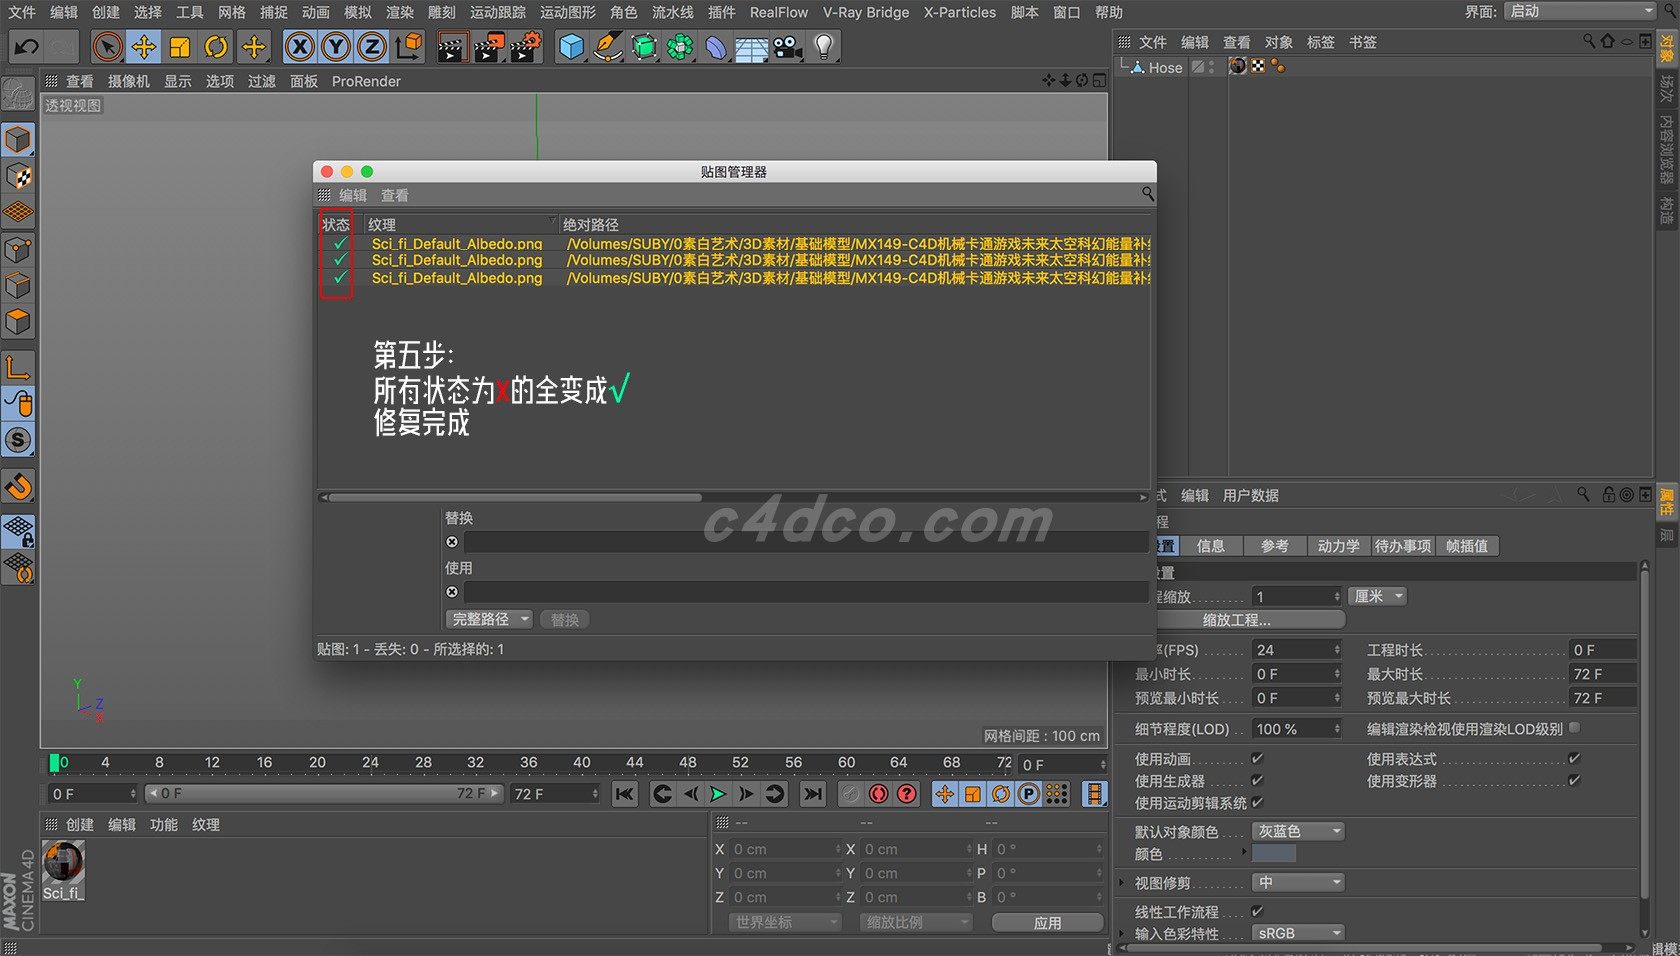Click the 缩放工程... button
1680x956 pixels.
click(x=1236, y=620)
